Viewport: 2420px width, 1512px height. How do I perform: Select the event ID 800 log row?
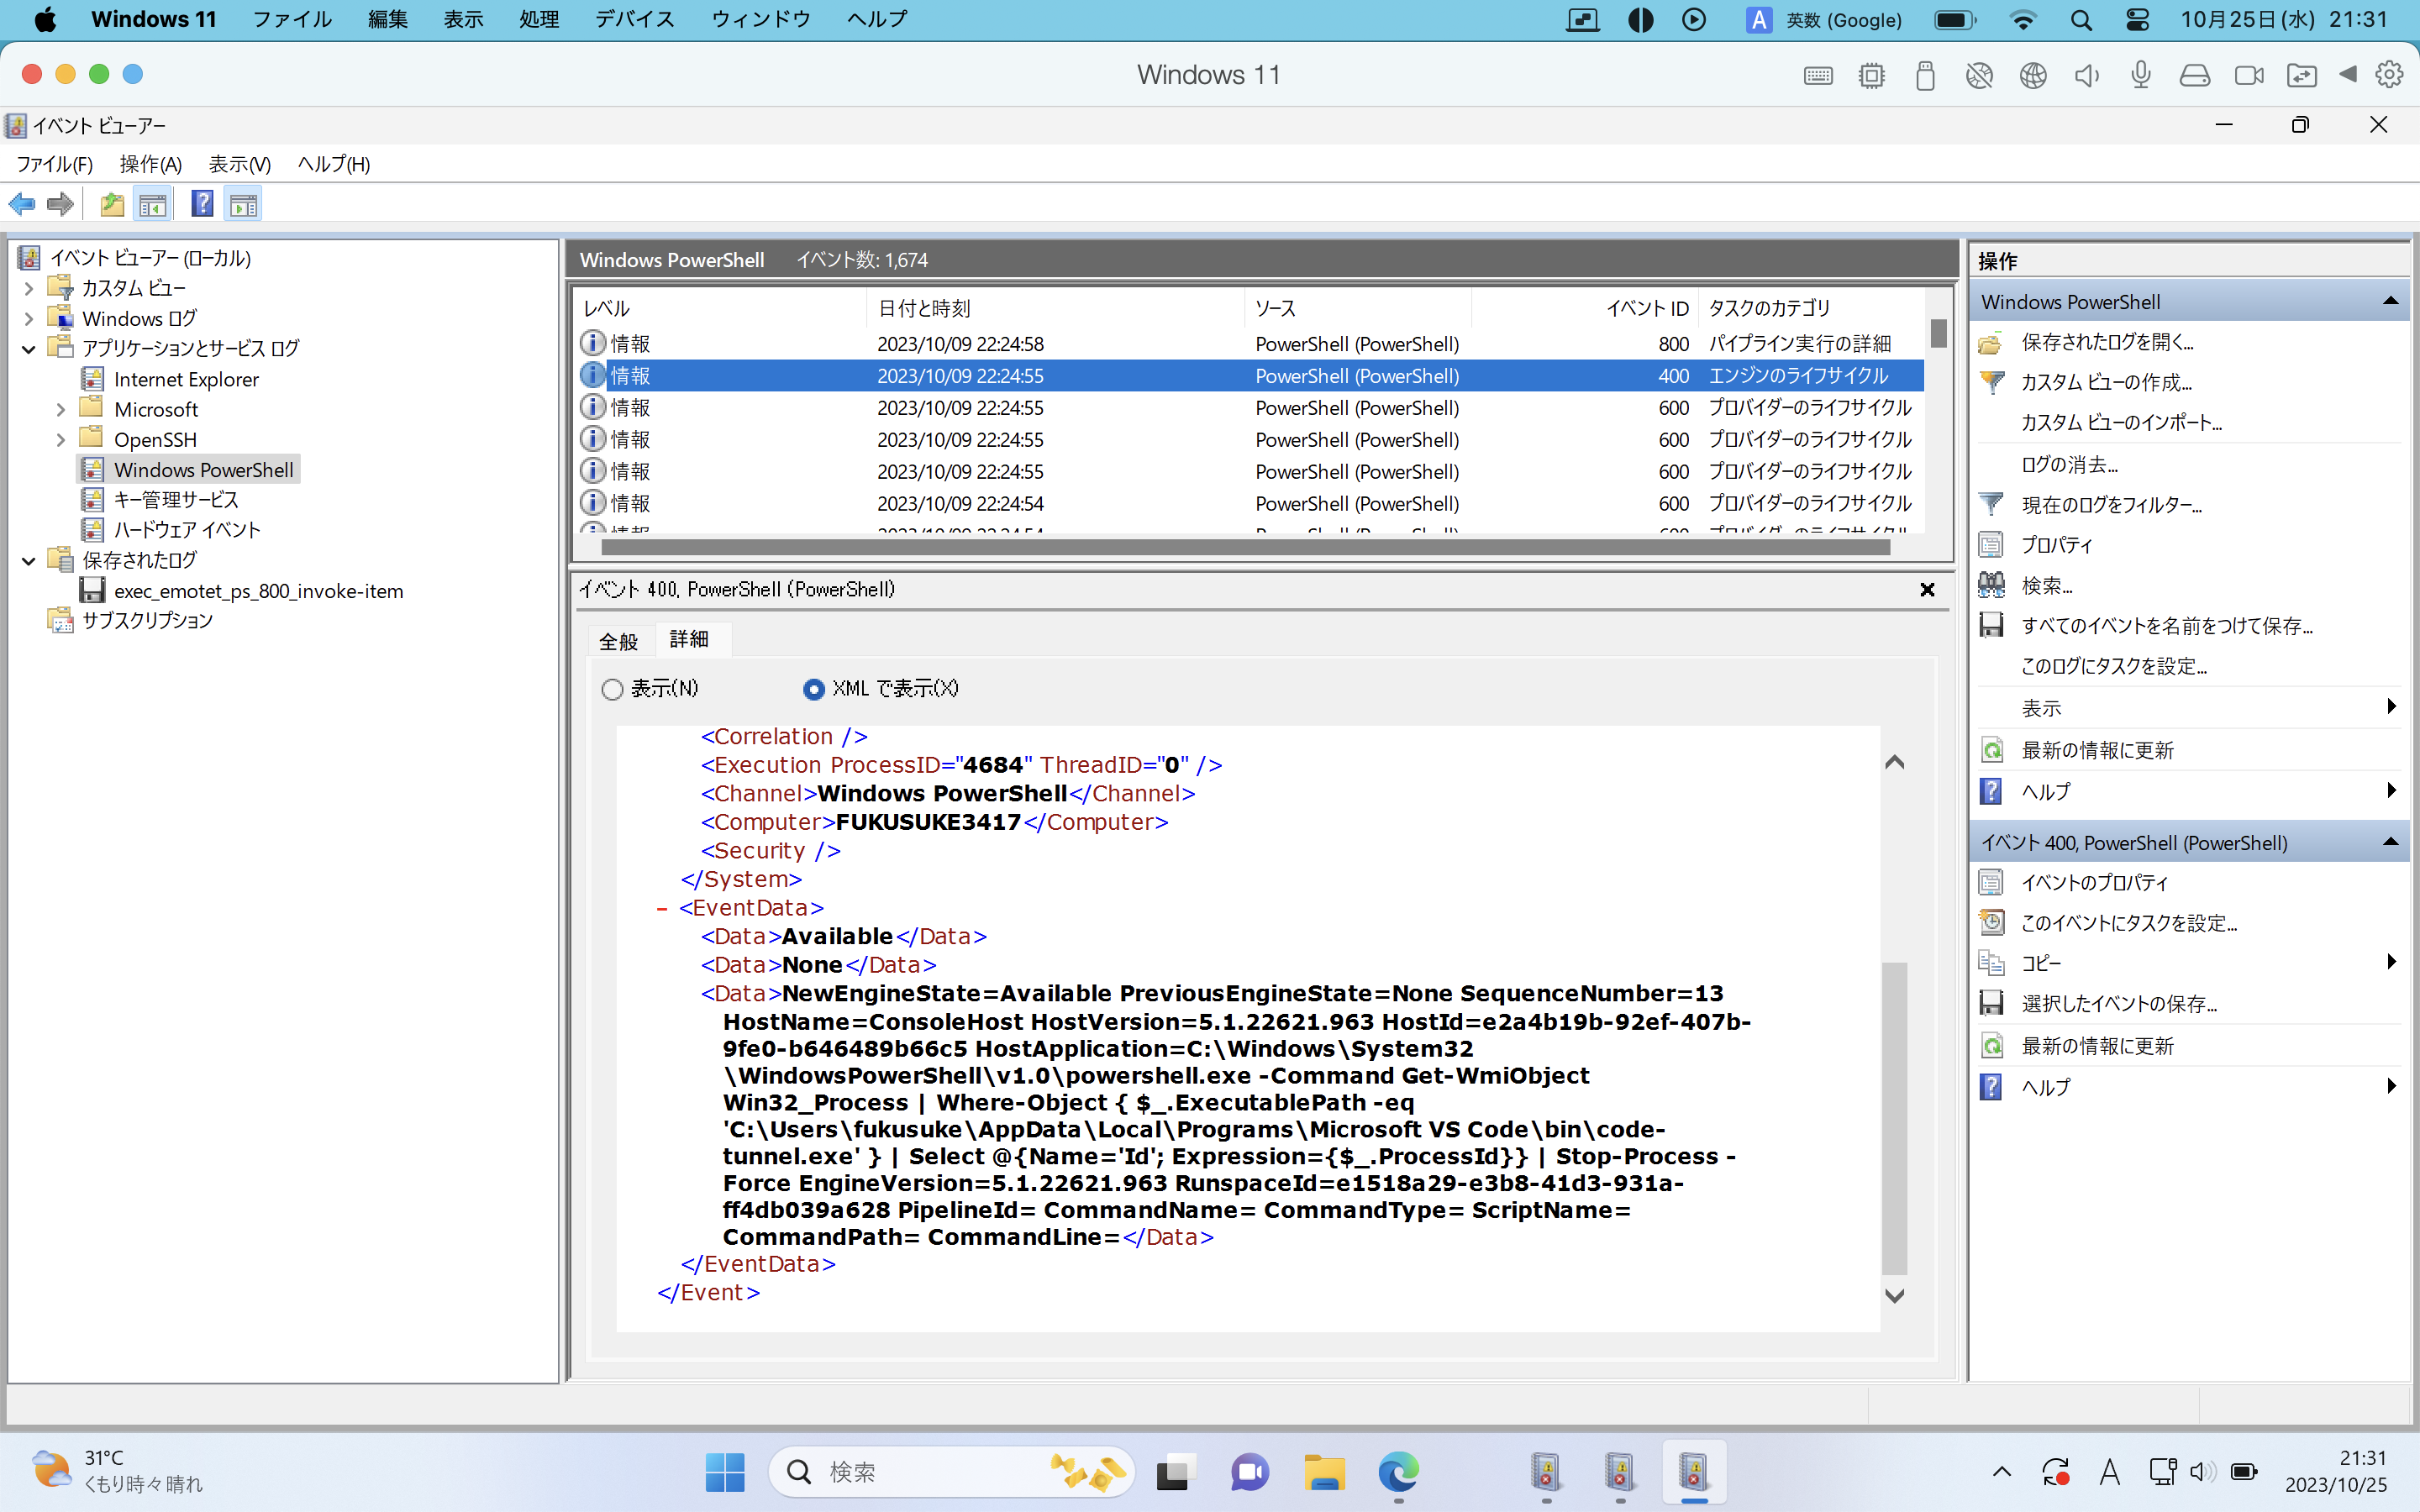[1100, 343]
